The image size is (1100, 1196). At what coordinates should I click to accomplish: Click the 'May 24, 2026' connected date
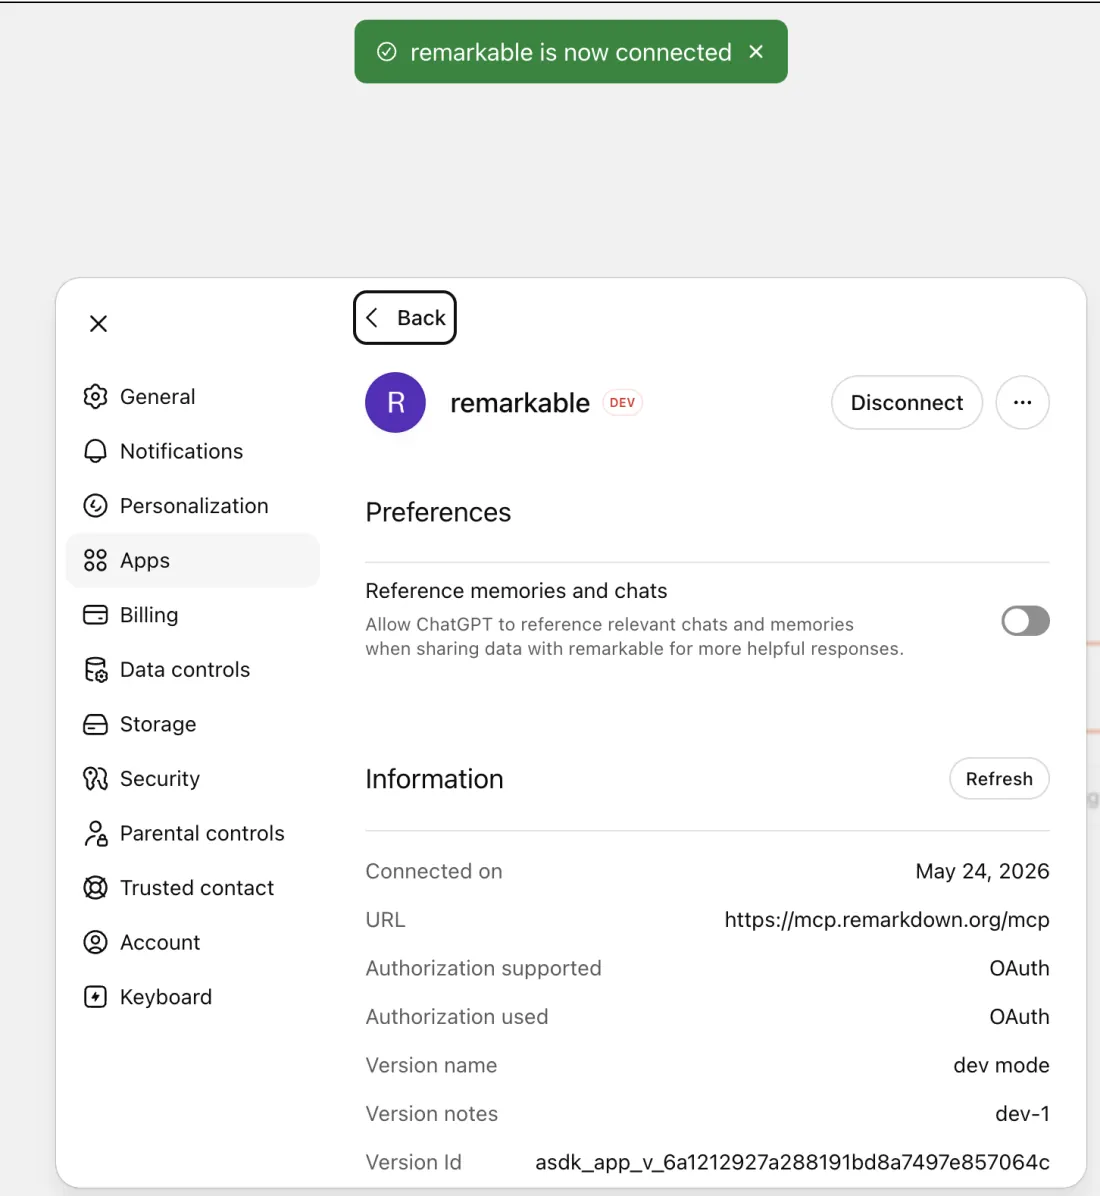click(983, 871)
